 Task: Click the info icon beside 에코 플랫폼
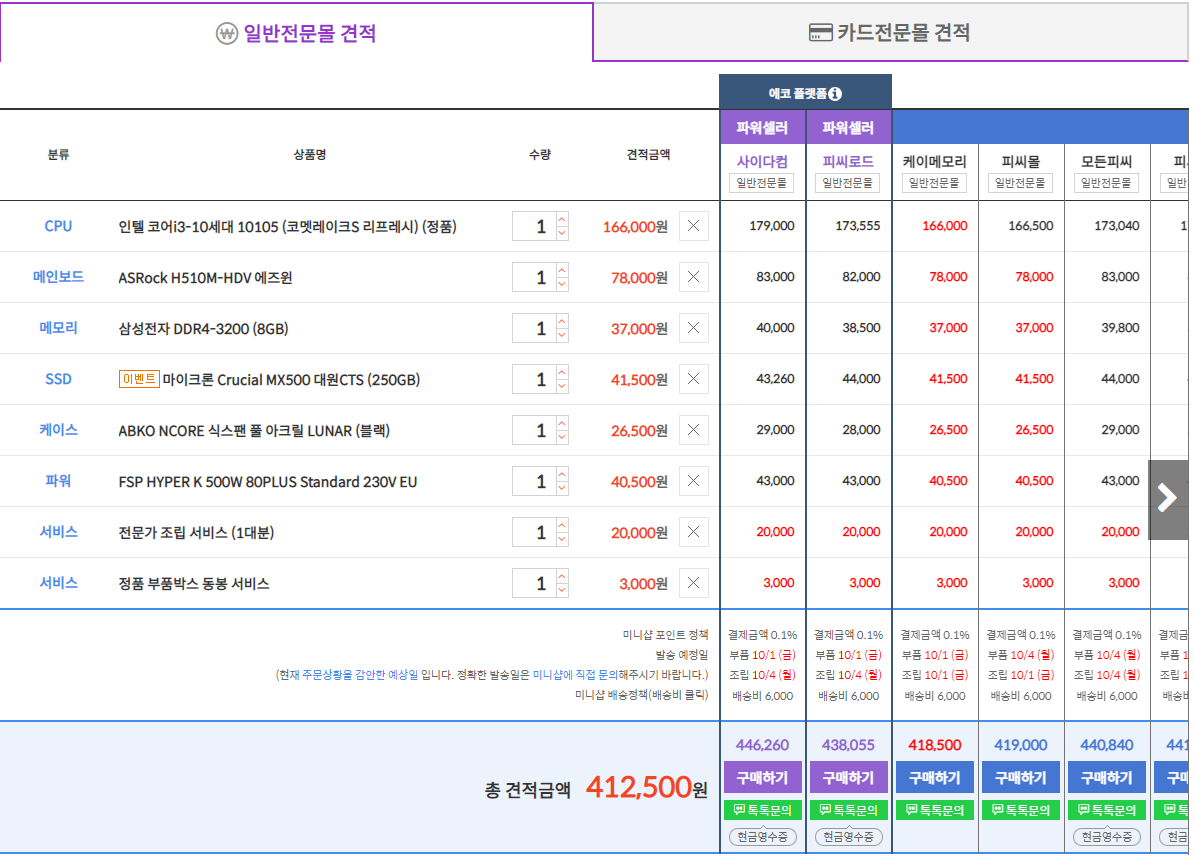coord(835,94)
